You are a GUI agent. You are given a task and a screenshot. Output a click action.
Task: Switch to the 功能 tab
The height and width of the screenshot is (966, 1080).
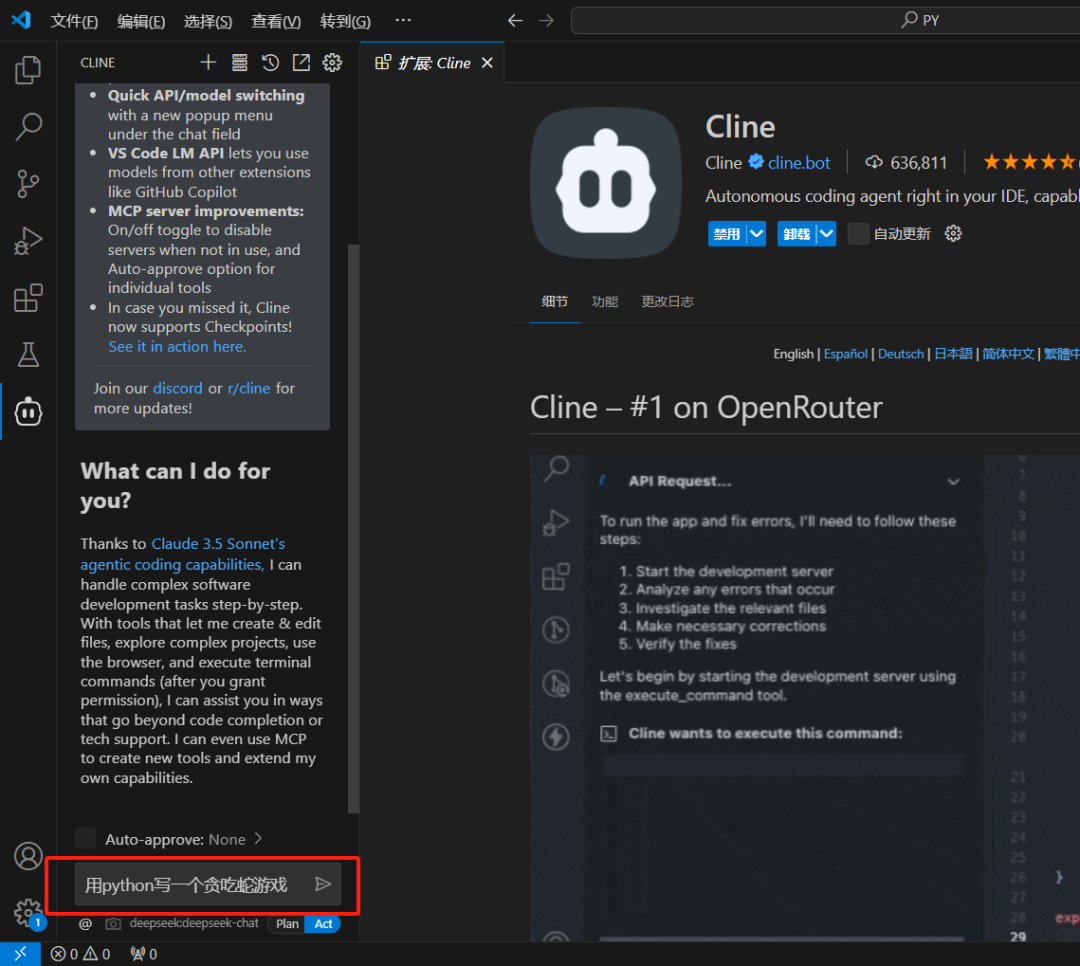tap(604, 302)
